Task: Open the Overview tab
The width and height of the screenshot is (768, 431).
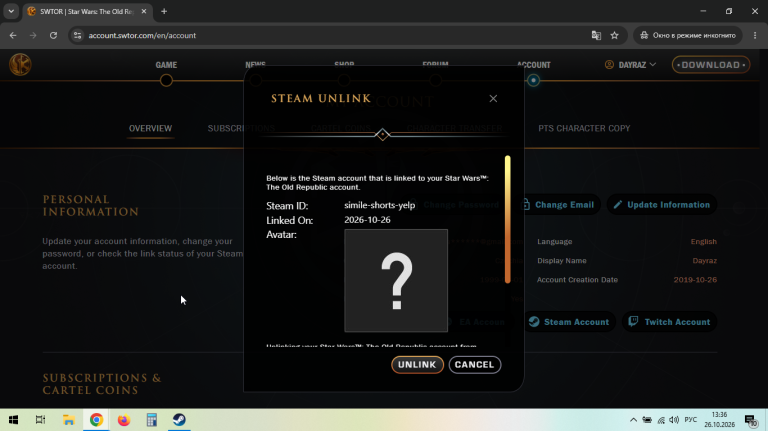Action: pyautogui.click(x=150, y=128)
